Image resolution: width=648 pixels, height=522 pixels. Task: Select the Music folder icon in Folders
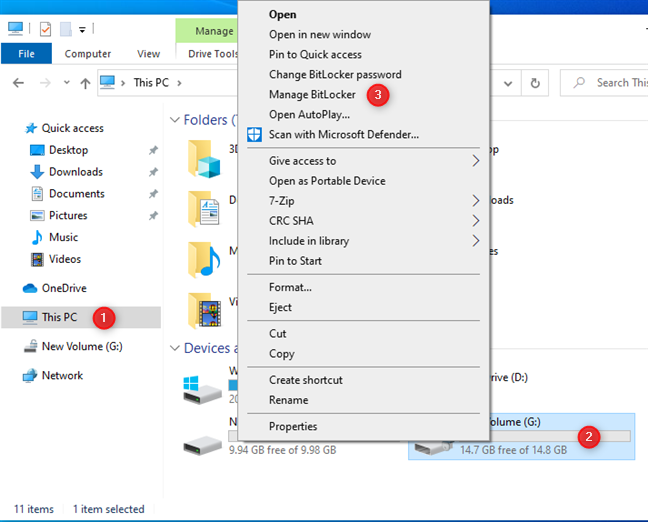(204, 260)
